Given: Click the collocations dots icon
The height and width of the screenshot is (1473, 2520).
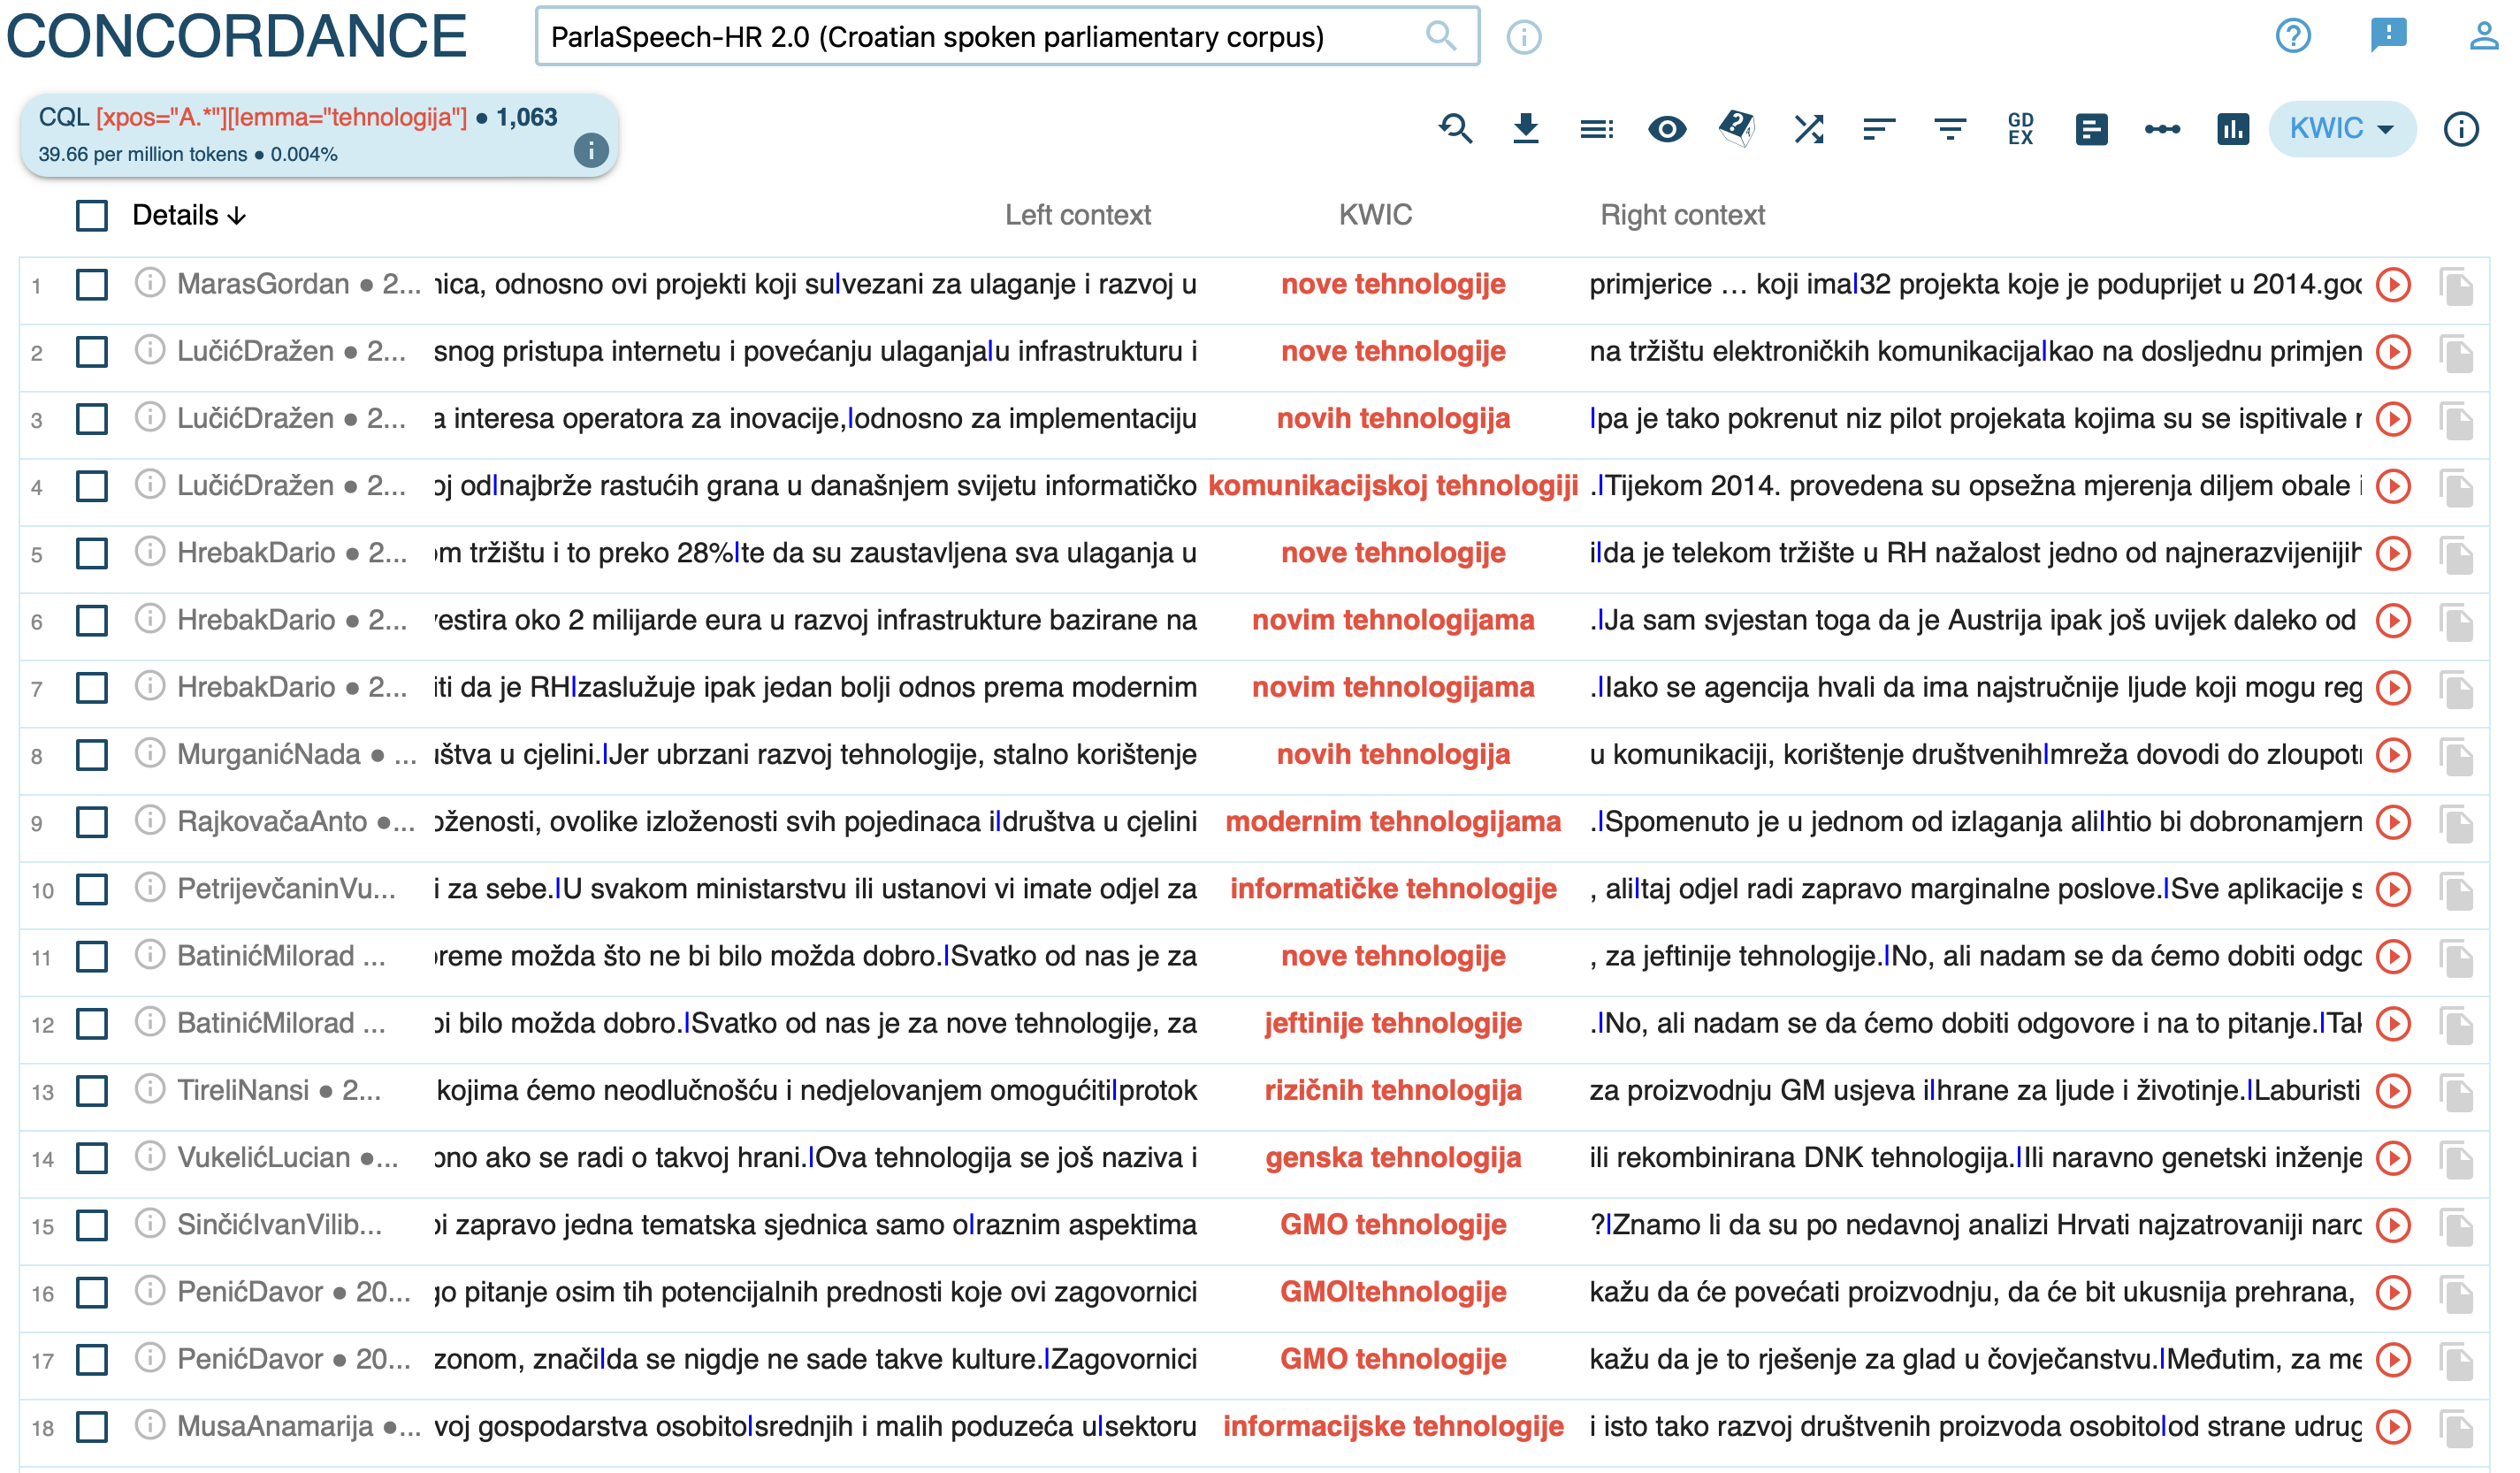Looking at the screenshot, I should point(2161,129).
